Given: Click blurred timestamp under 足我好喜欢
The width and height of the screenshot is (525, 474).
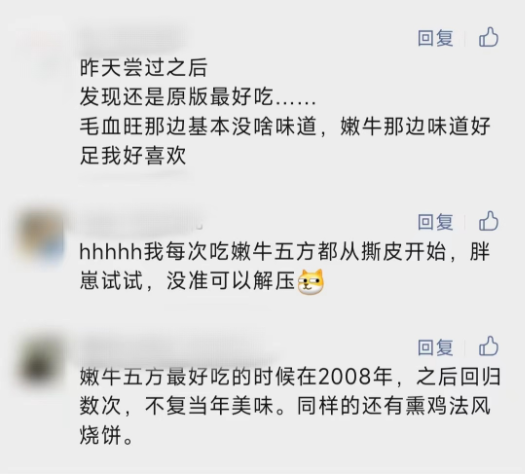Looking at the screenshot, I should point(134,176).
